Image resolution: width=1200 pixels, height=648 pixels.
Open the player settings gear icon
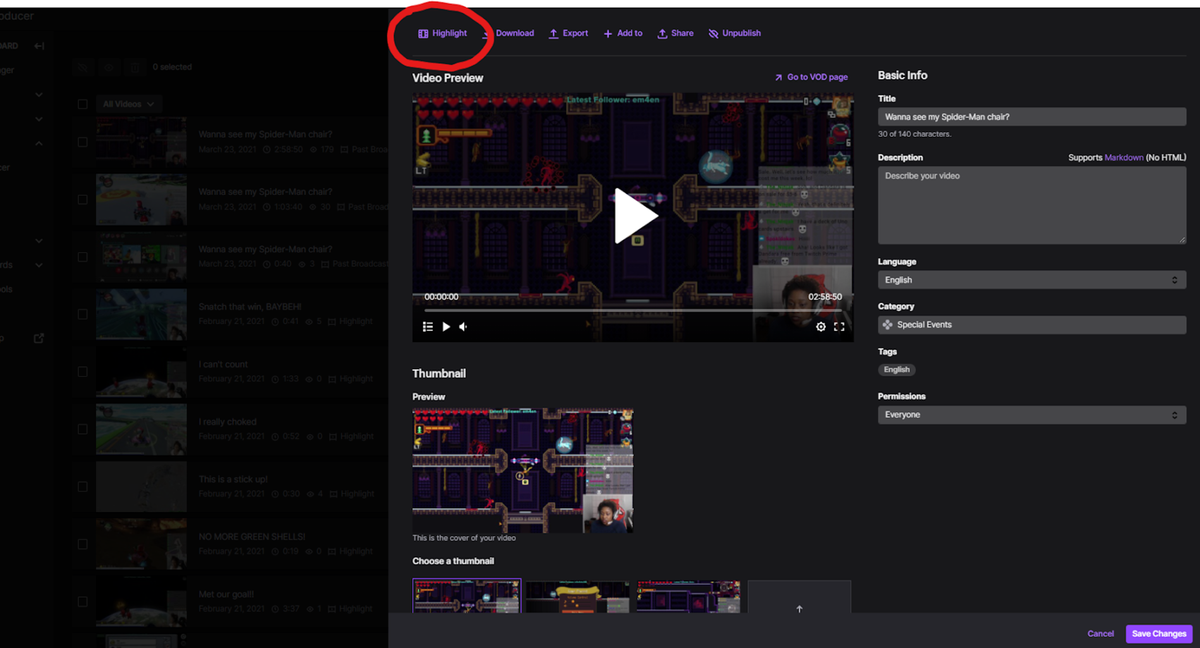click(821, 327)
